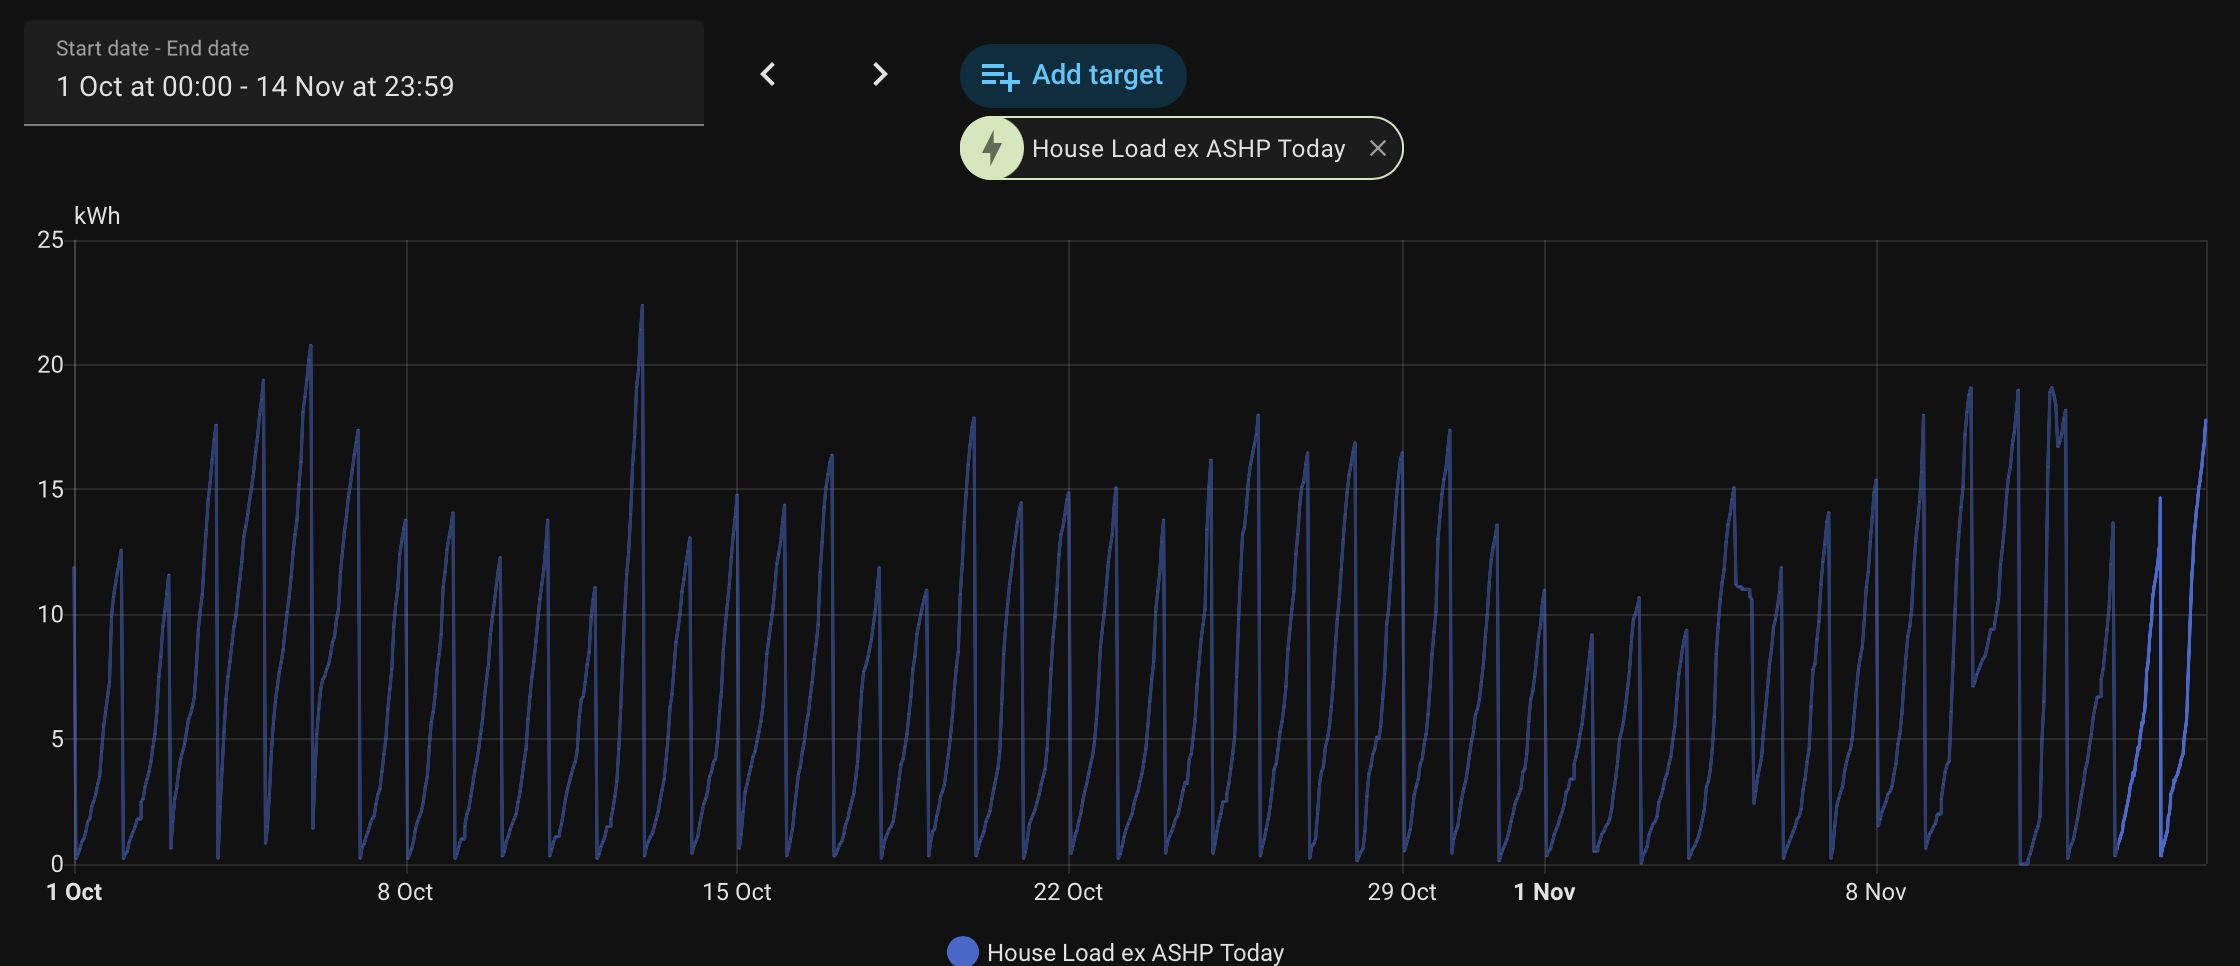Click the blue legend color dot
The height and width of the screenshot is (966, 2240).
click(962, 951)
